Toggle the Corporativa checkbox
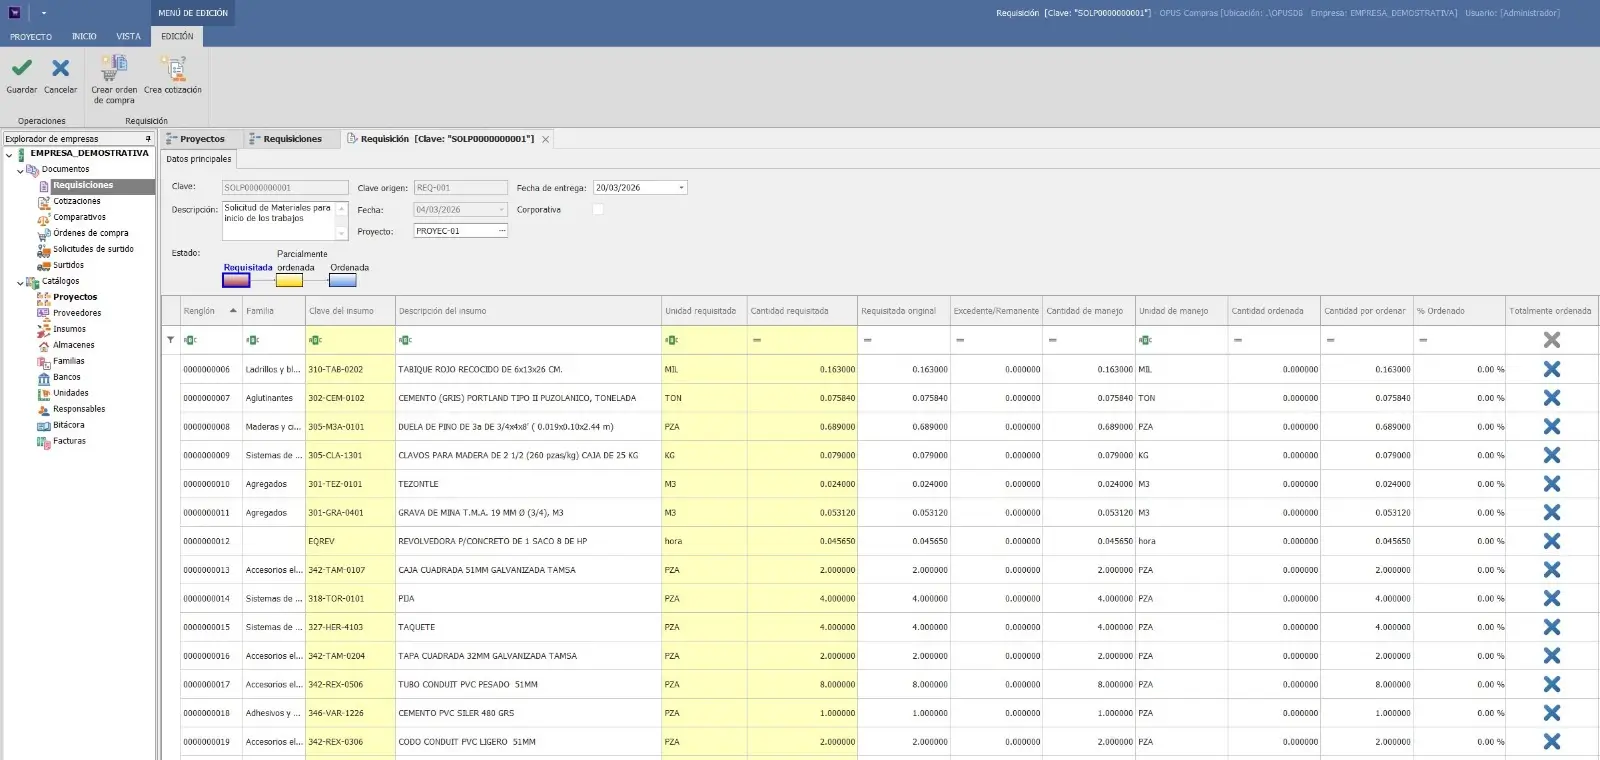This screenshot has width=1600, height=760. tap(598, 210)
